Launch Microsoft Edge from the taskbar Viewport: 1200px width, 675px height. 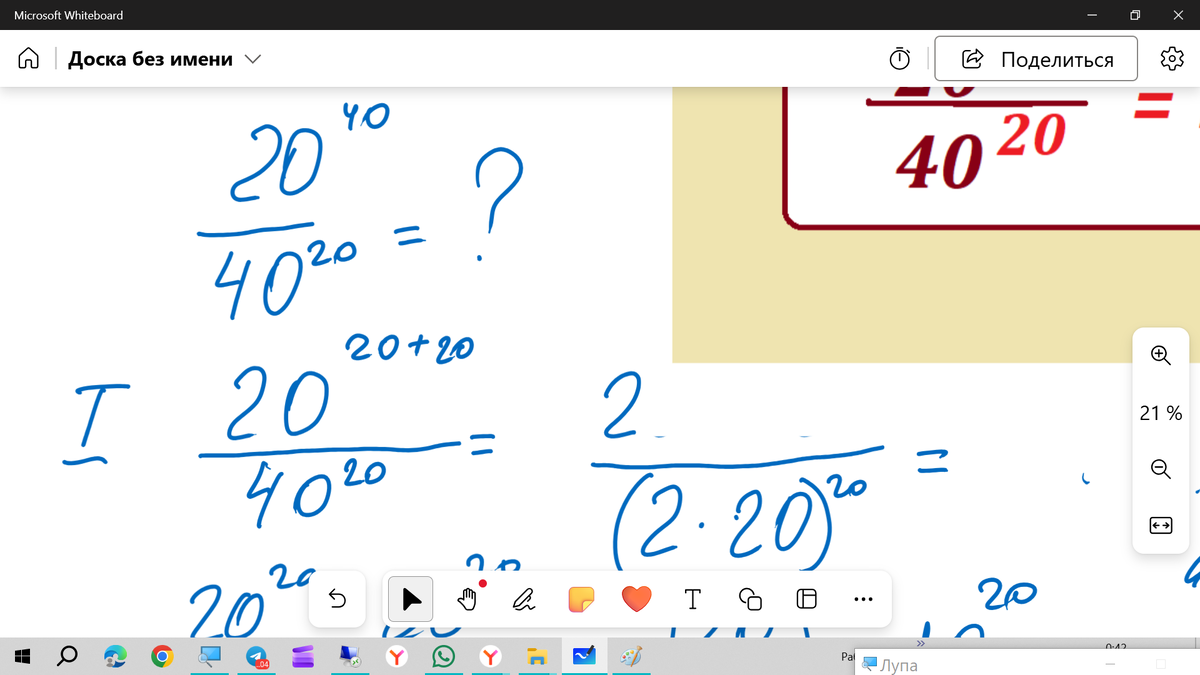[115, 657]
